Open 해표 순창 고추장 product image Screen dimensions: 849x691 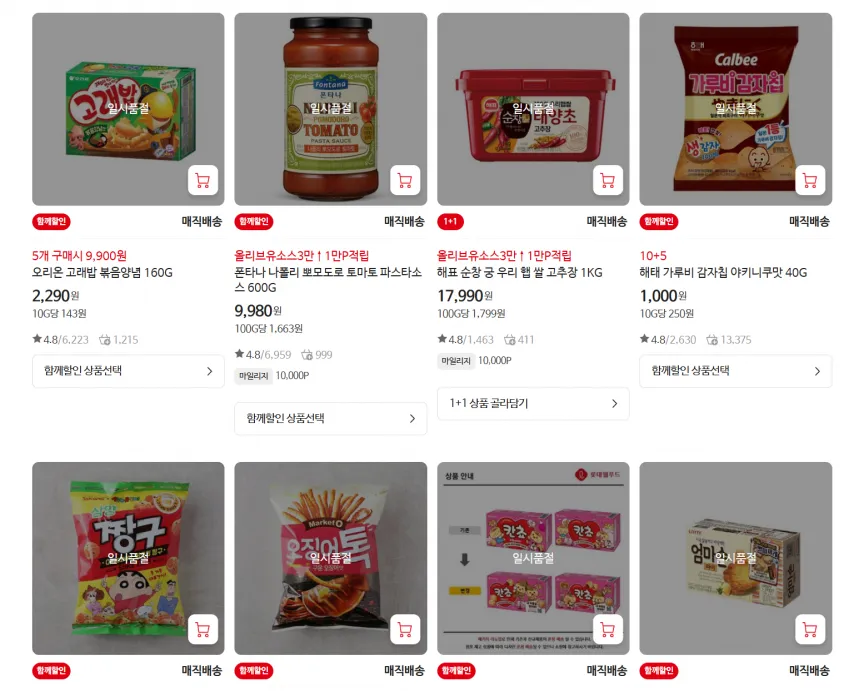click(x=533, y=109)
